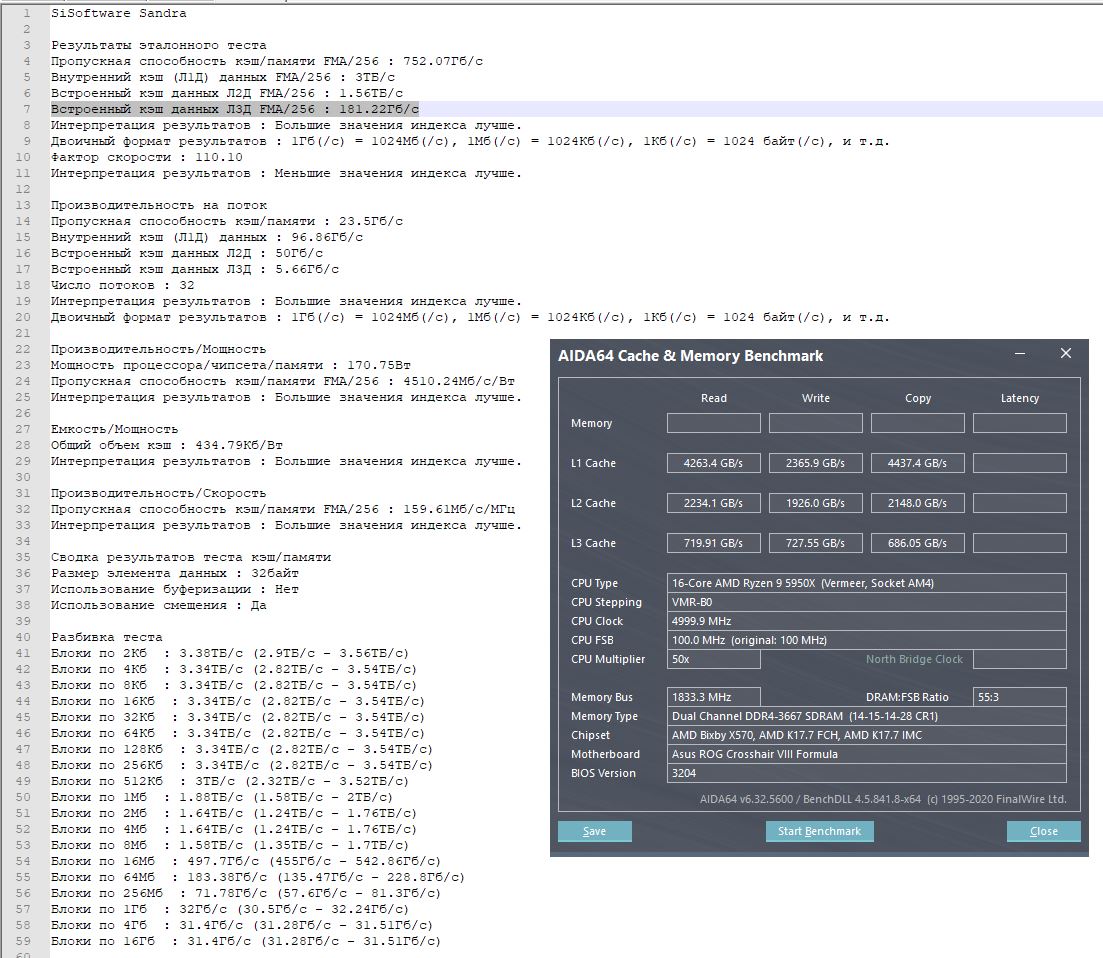Image resolution: width=1103 pixels, height=958 pixels.
Task: Click line number 22 in the gutter
Action: tap(23, 350)
